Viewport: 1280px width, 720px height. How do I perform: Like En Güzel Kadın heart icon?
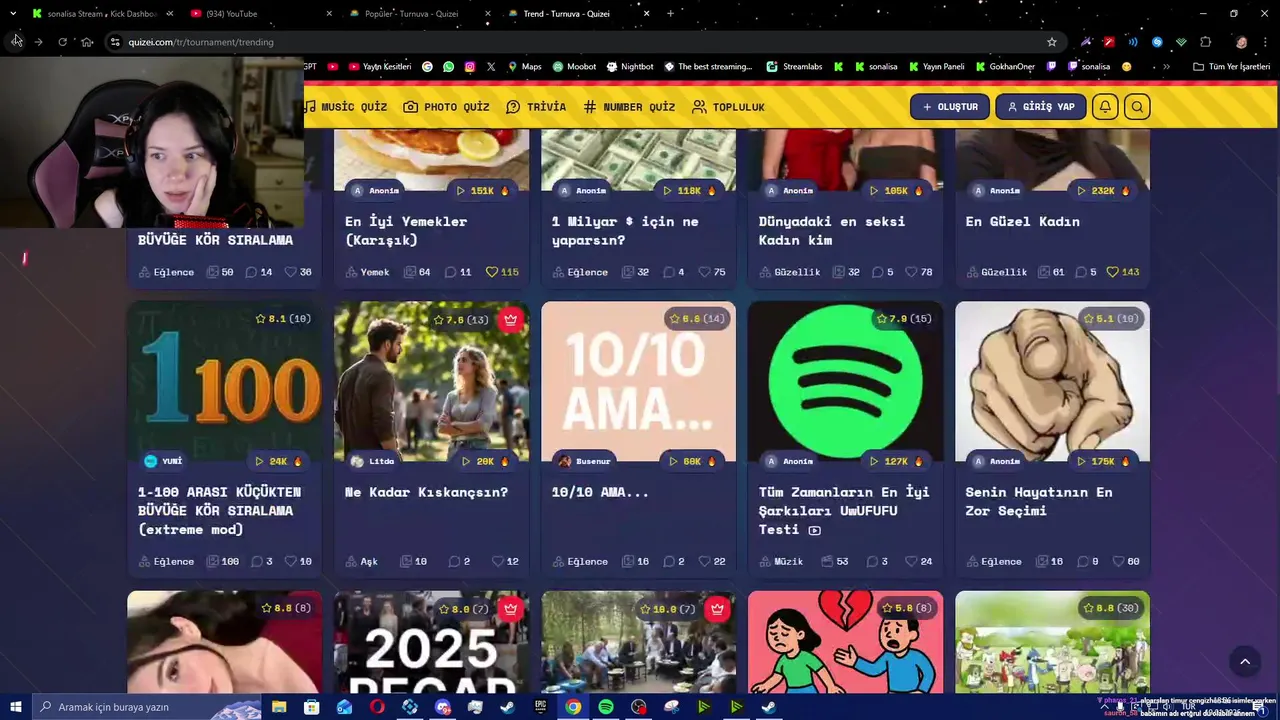pos(1112,272)
